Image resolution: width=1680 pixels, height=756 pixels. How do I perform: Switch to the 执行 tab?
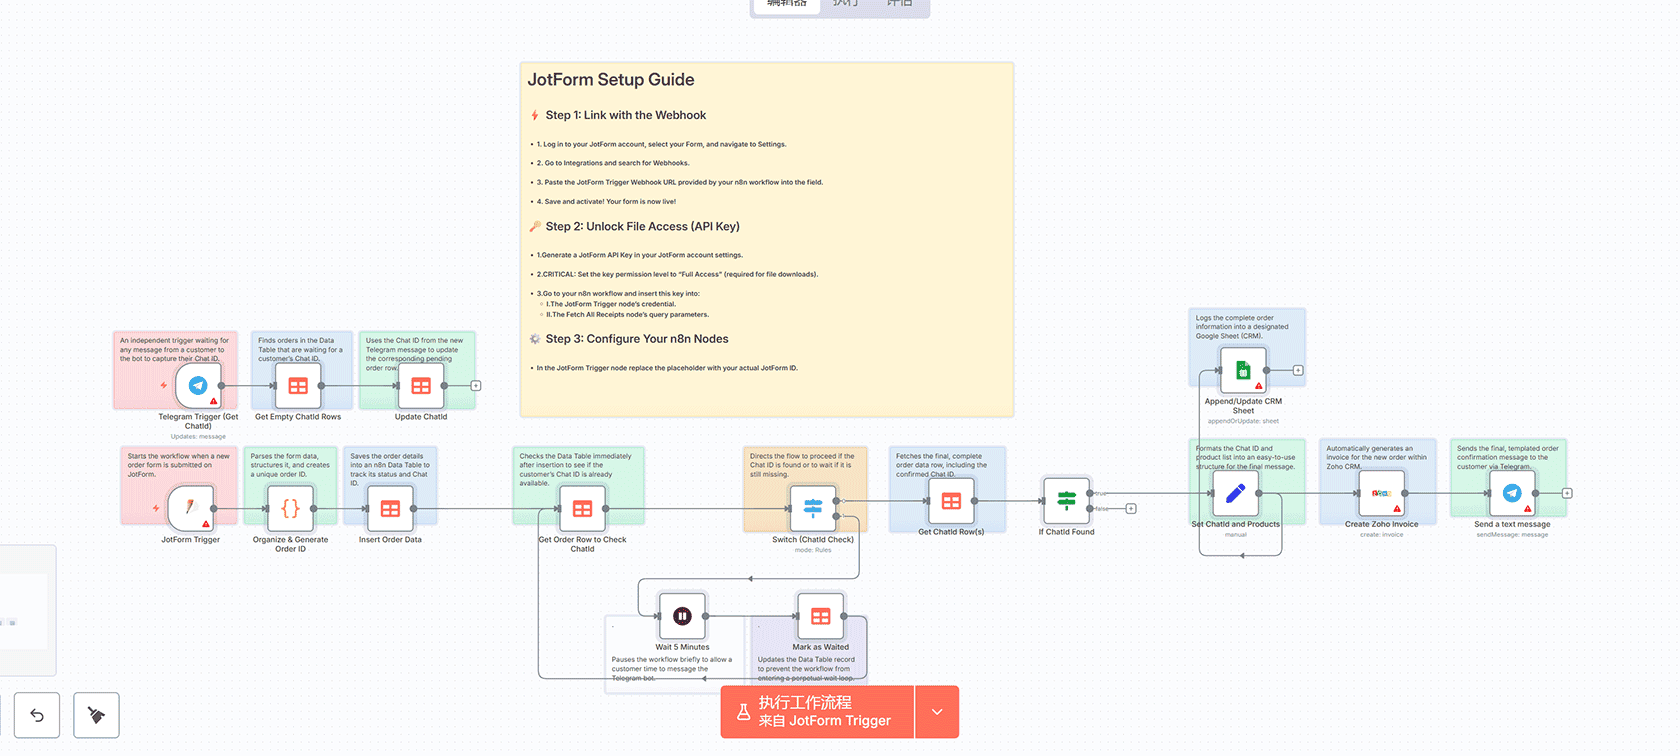(x=845, y=4)
